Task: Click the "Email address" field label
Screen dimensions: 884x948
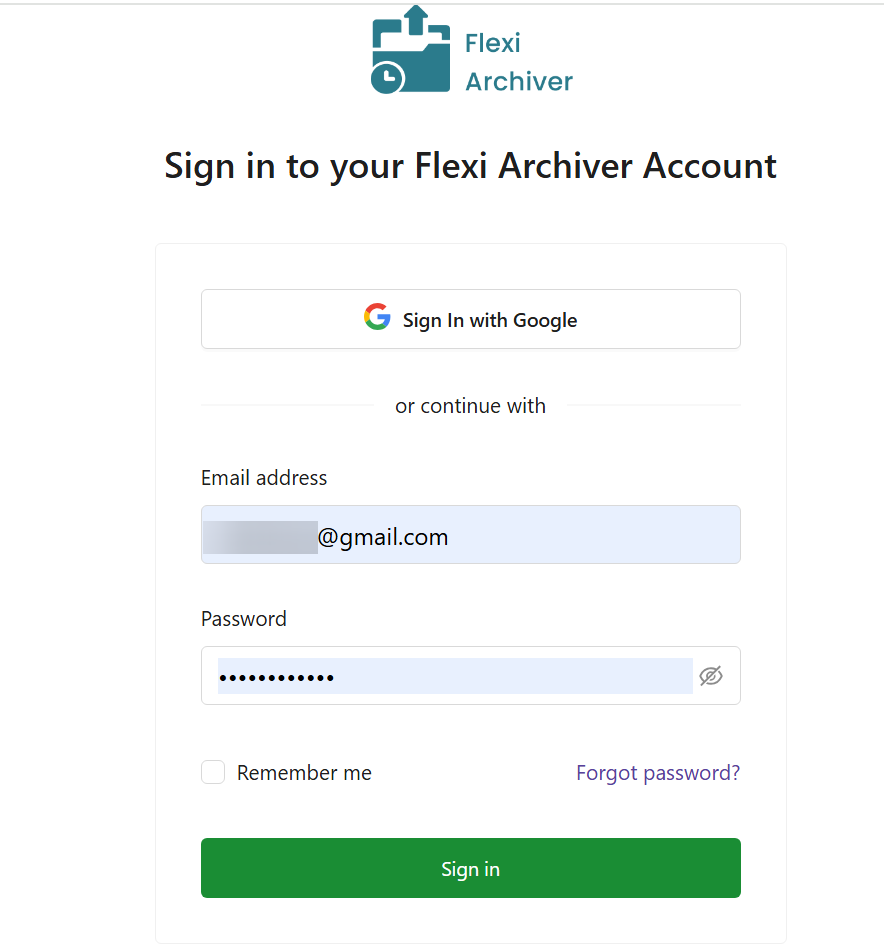Action: point(264,478)
